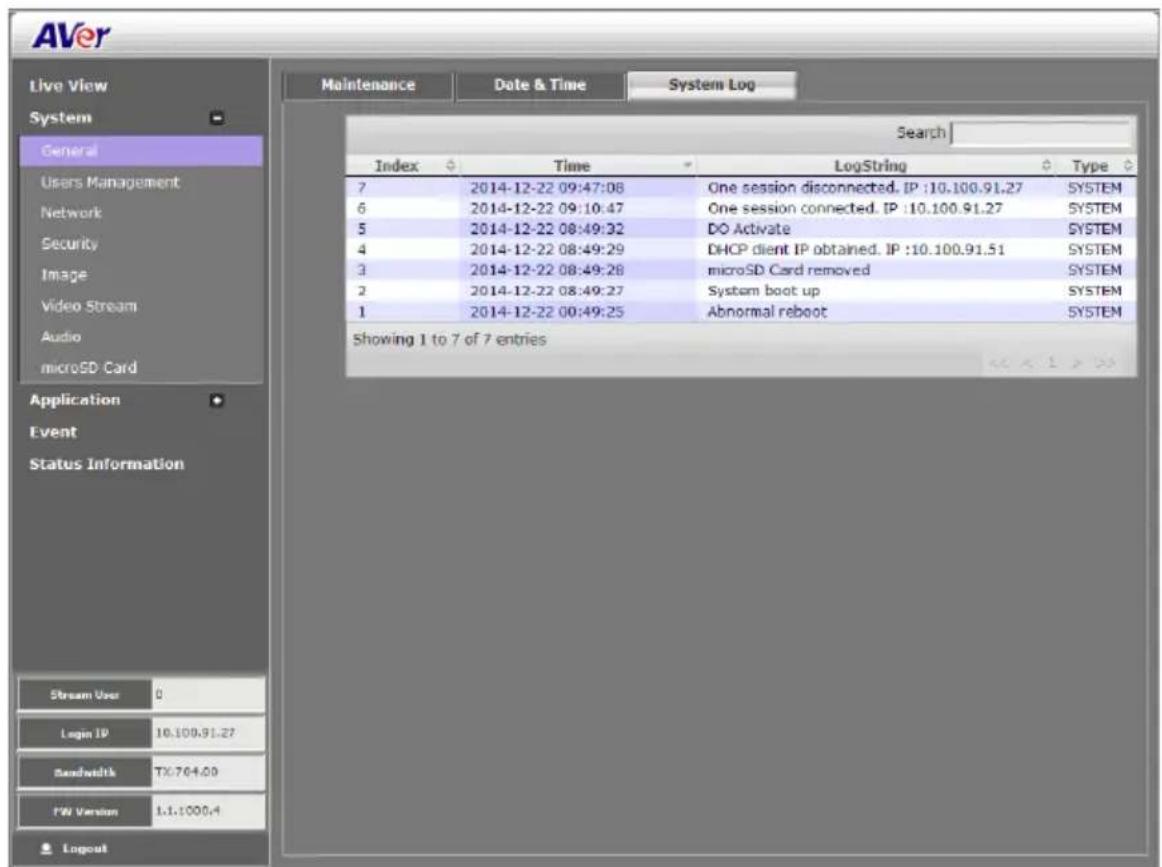Click 'Showing 1 to 7 of 7 entries' text
The width and height of the screenshot is (1162, 867).
coord(449,339)
